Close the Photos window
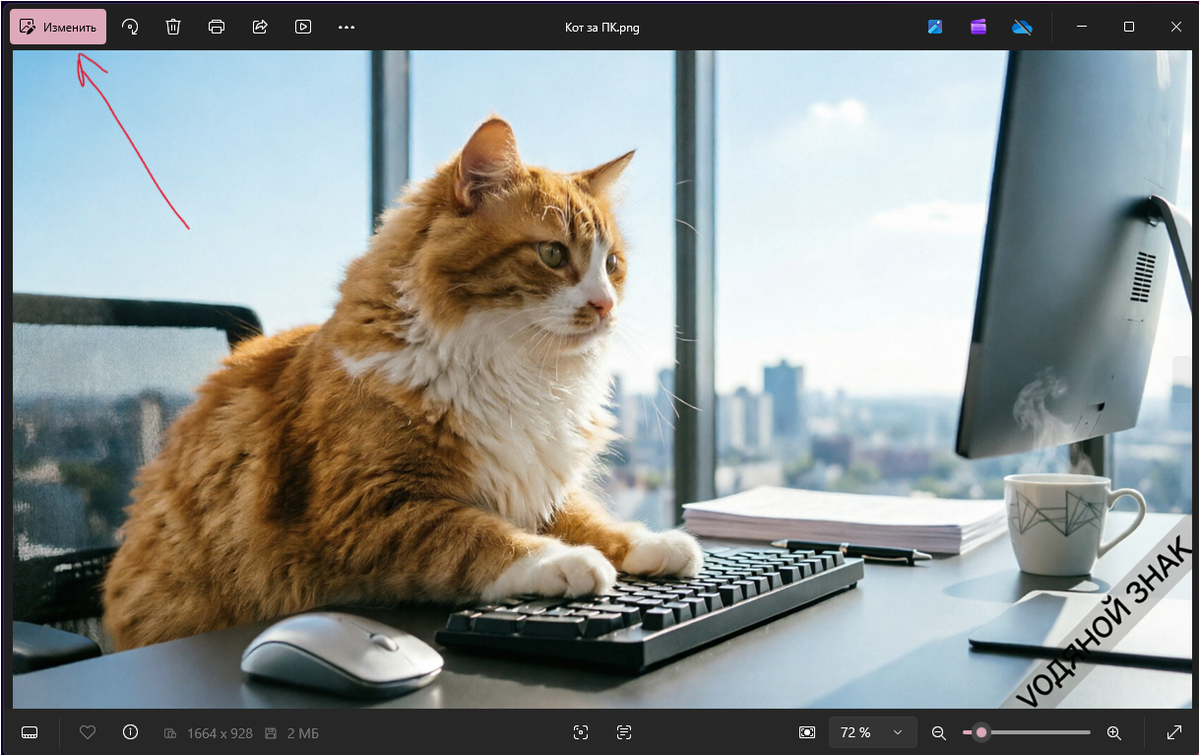1200x756 pixels. tap(1176, 27)
